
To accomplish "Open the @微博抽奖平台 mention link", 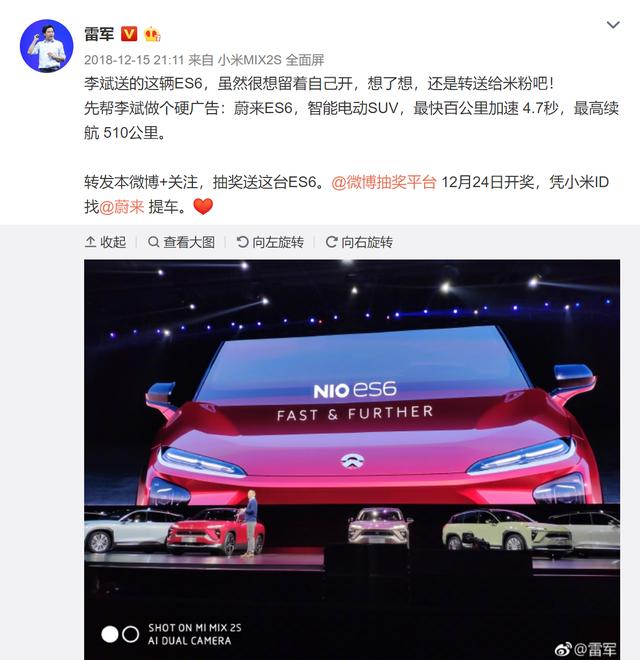I will point(384,182).
